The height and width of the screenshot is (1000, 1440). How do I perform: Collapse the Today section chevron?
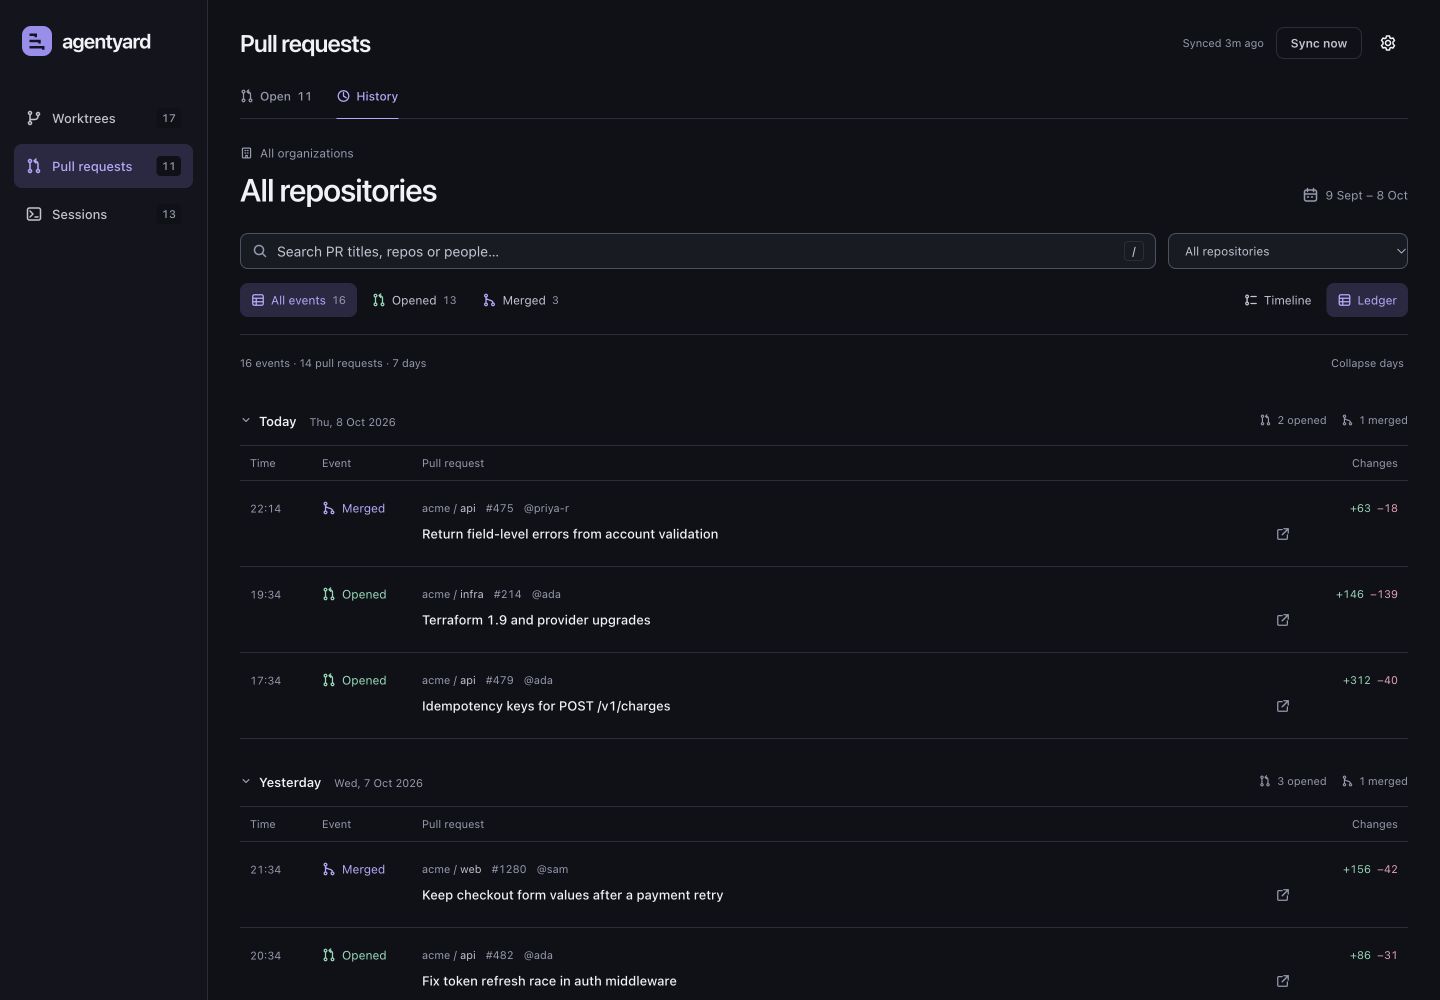[246, 421]
